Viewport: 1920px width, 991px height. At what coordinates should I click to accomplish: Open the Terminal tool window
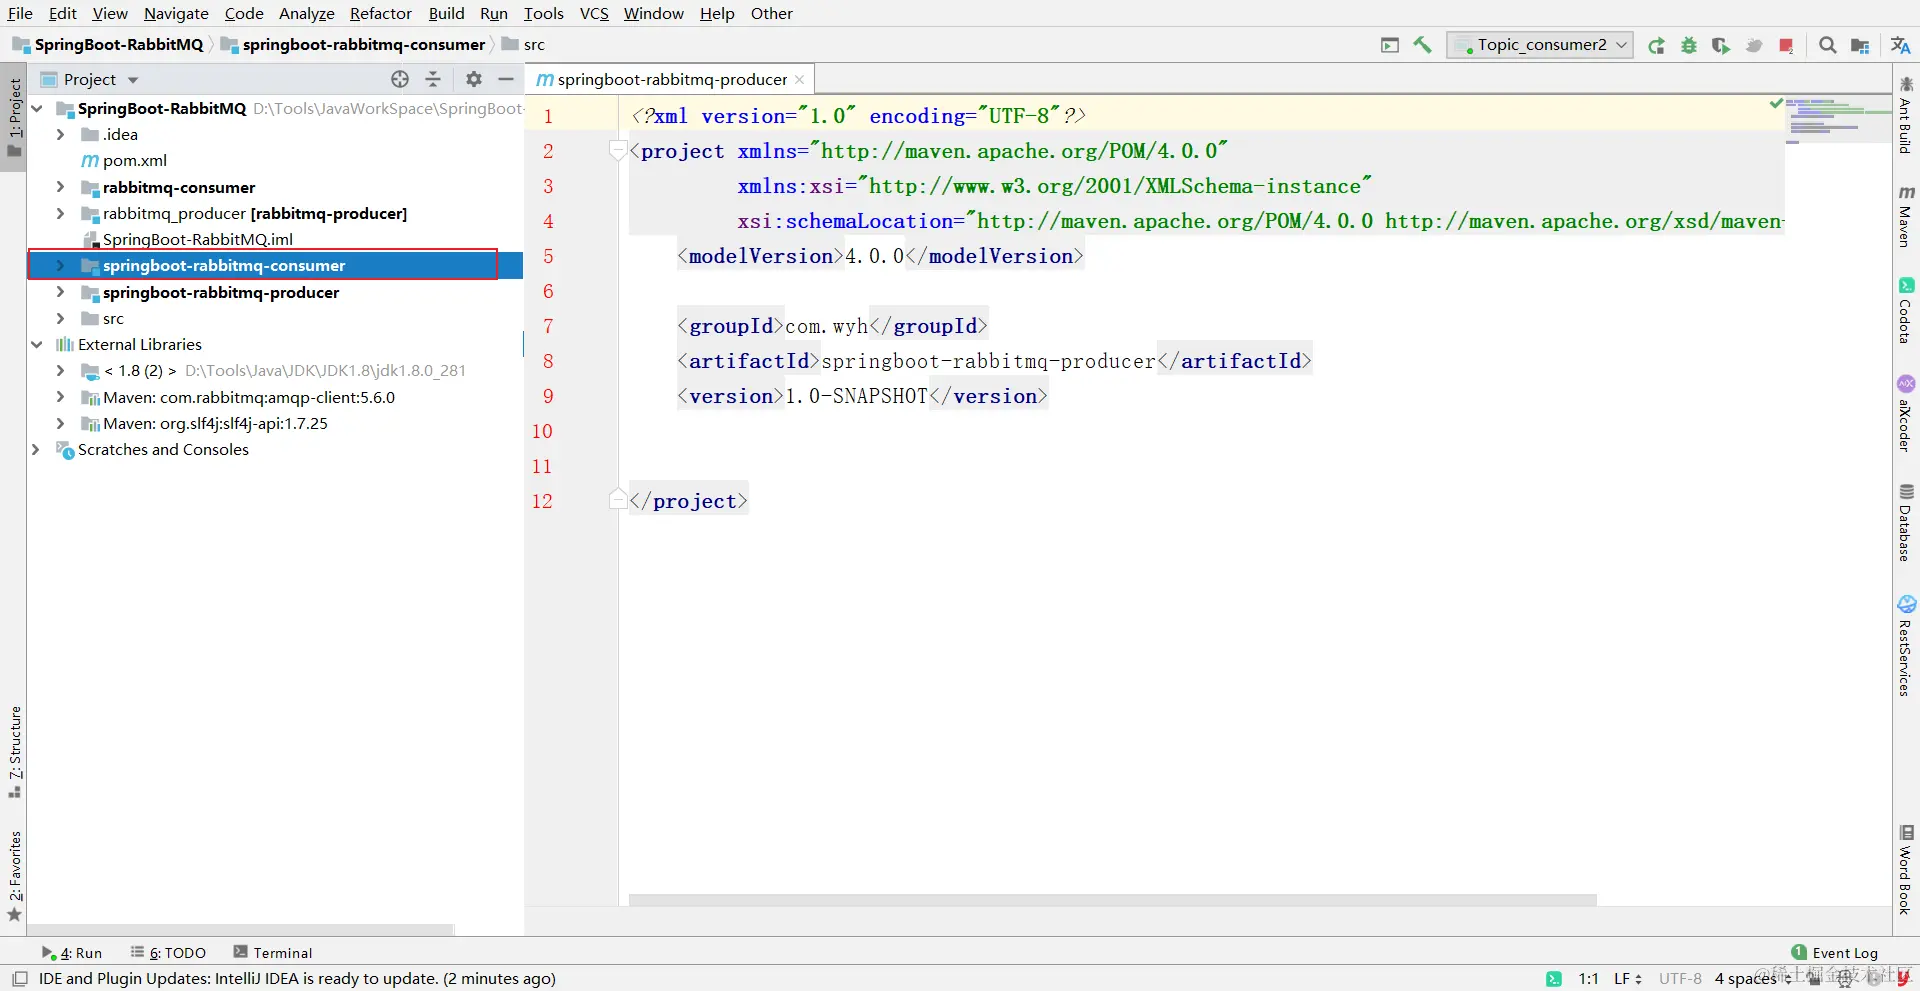point(272,953)
